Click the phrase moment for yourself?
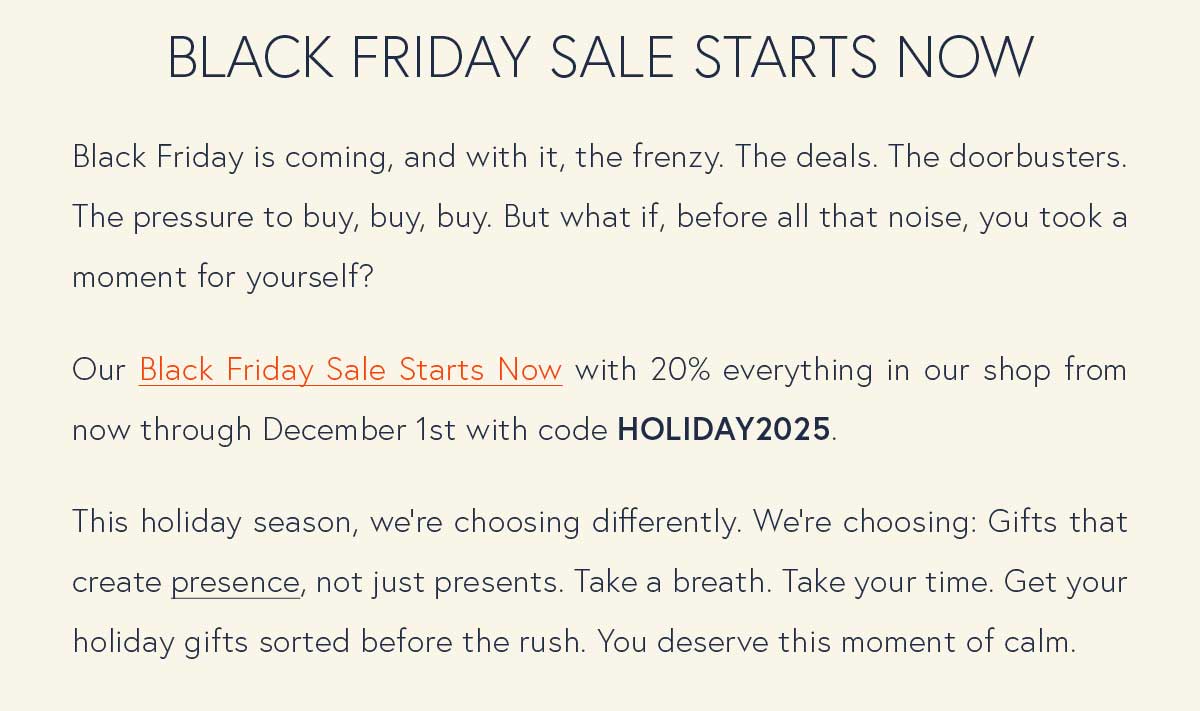1200x711 pixels. click(x=222, y=277)
